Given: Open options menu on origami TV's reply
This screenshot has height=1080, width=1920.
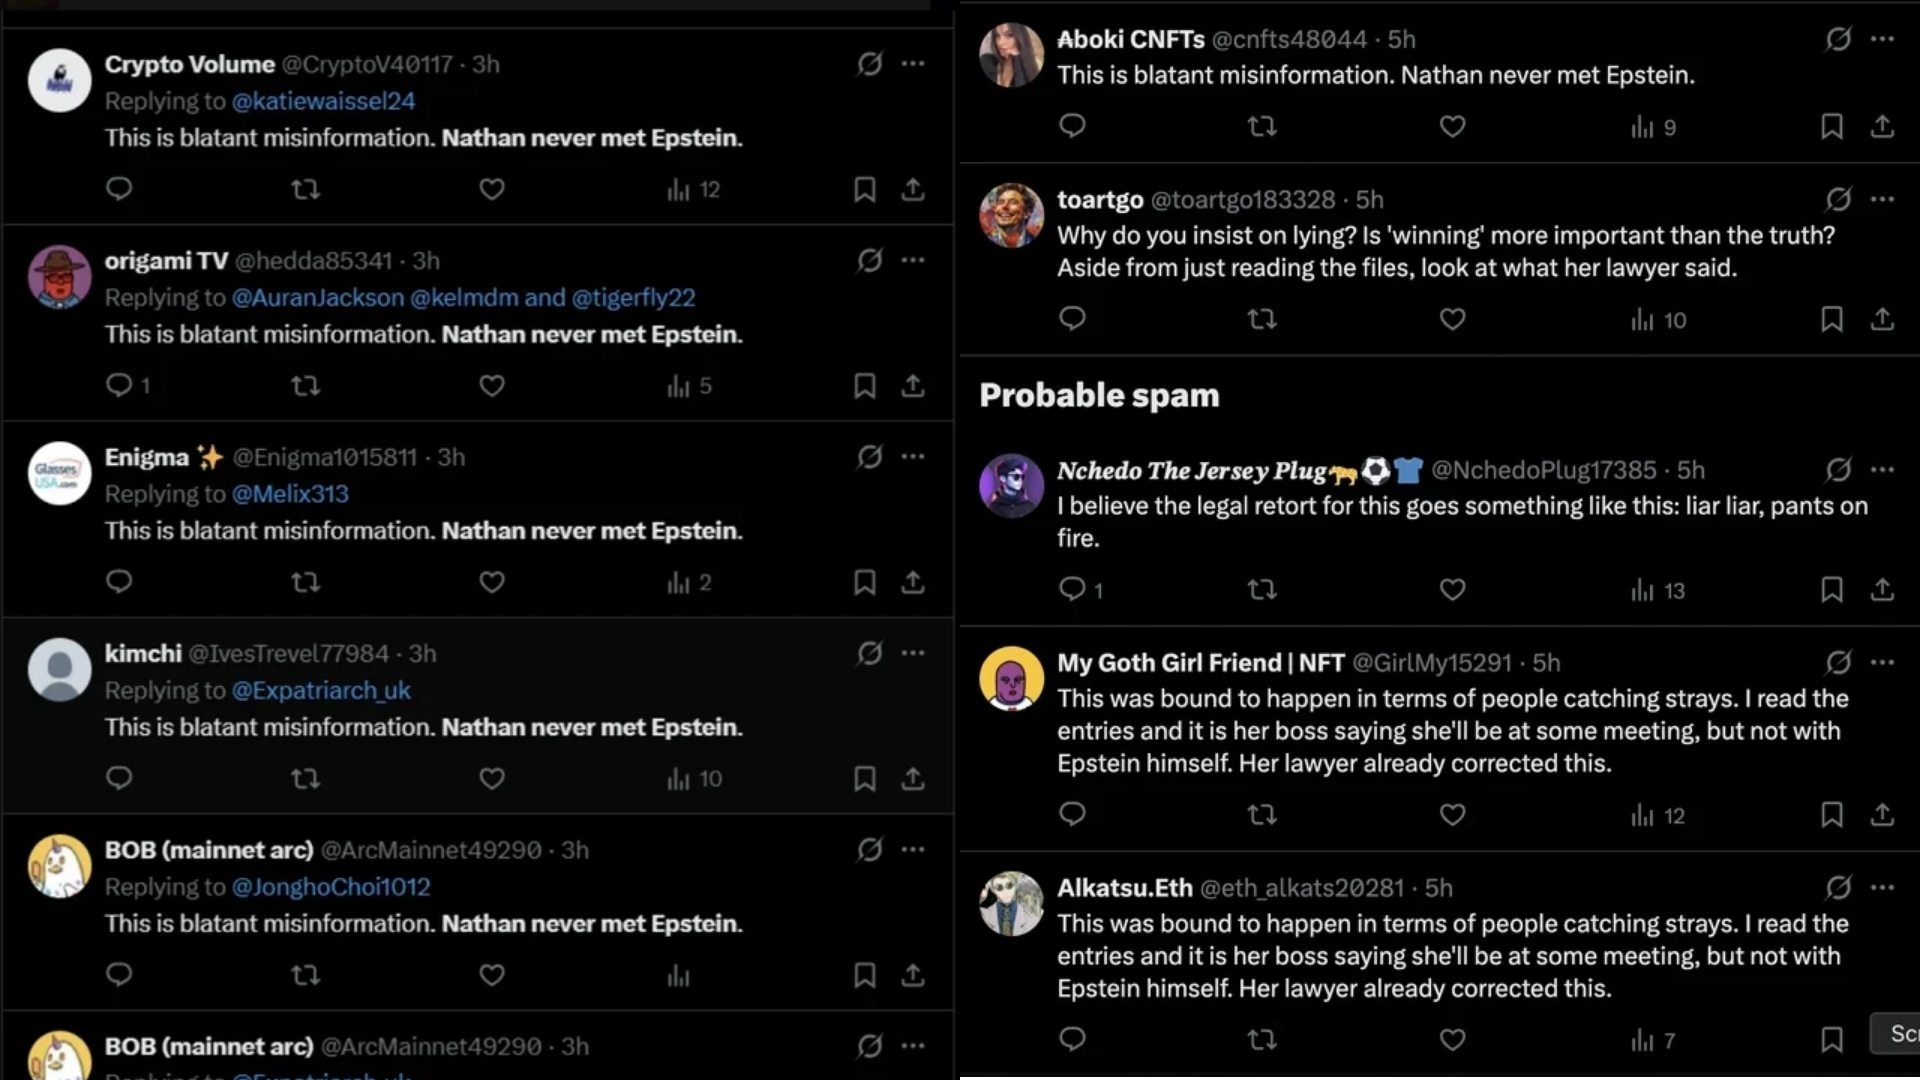Looking at the screenshot, I should click(913, 260).
